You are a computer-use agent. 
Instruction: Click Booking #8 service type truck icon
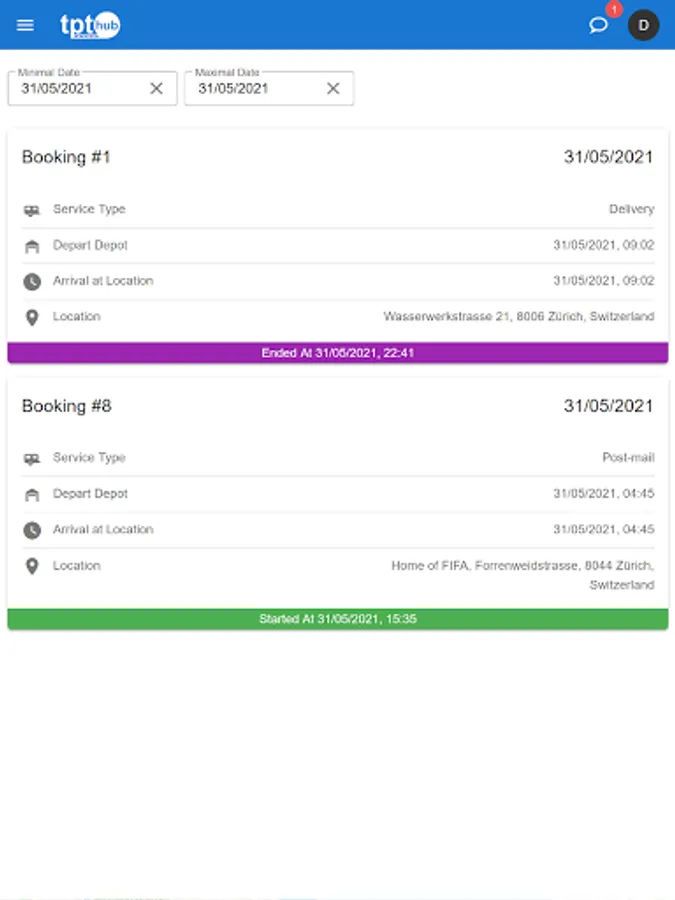point(32,459)
